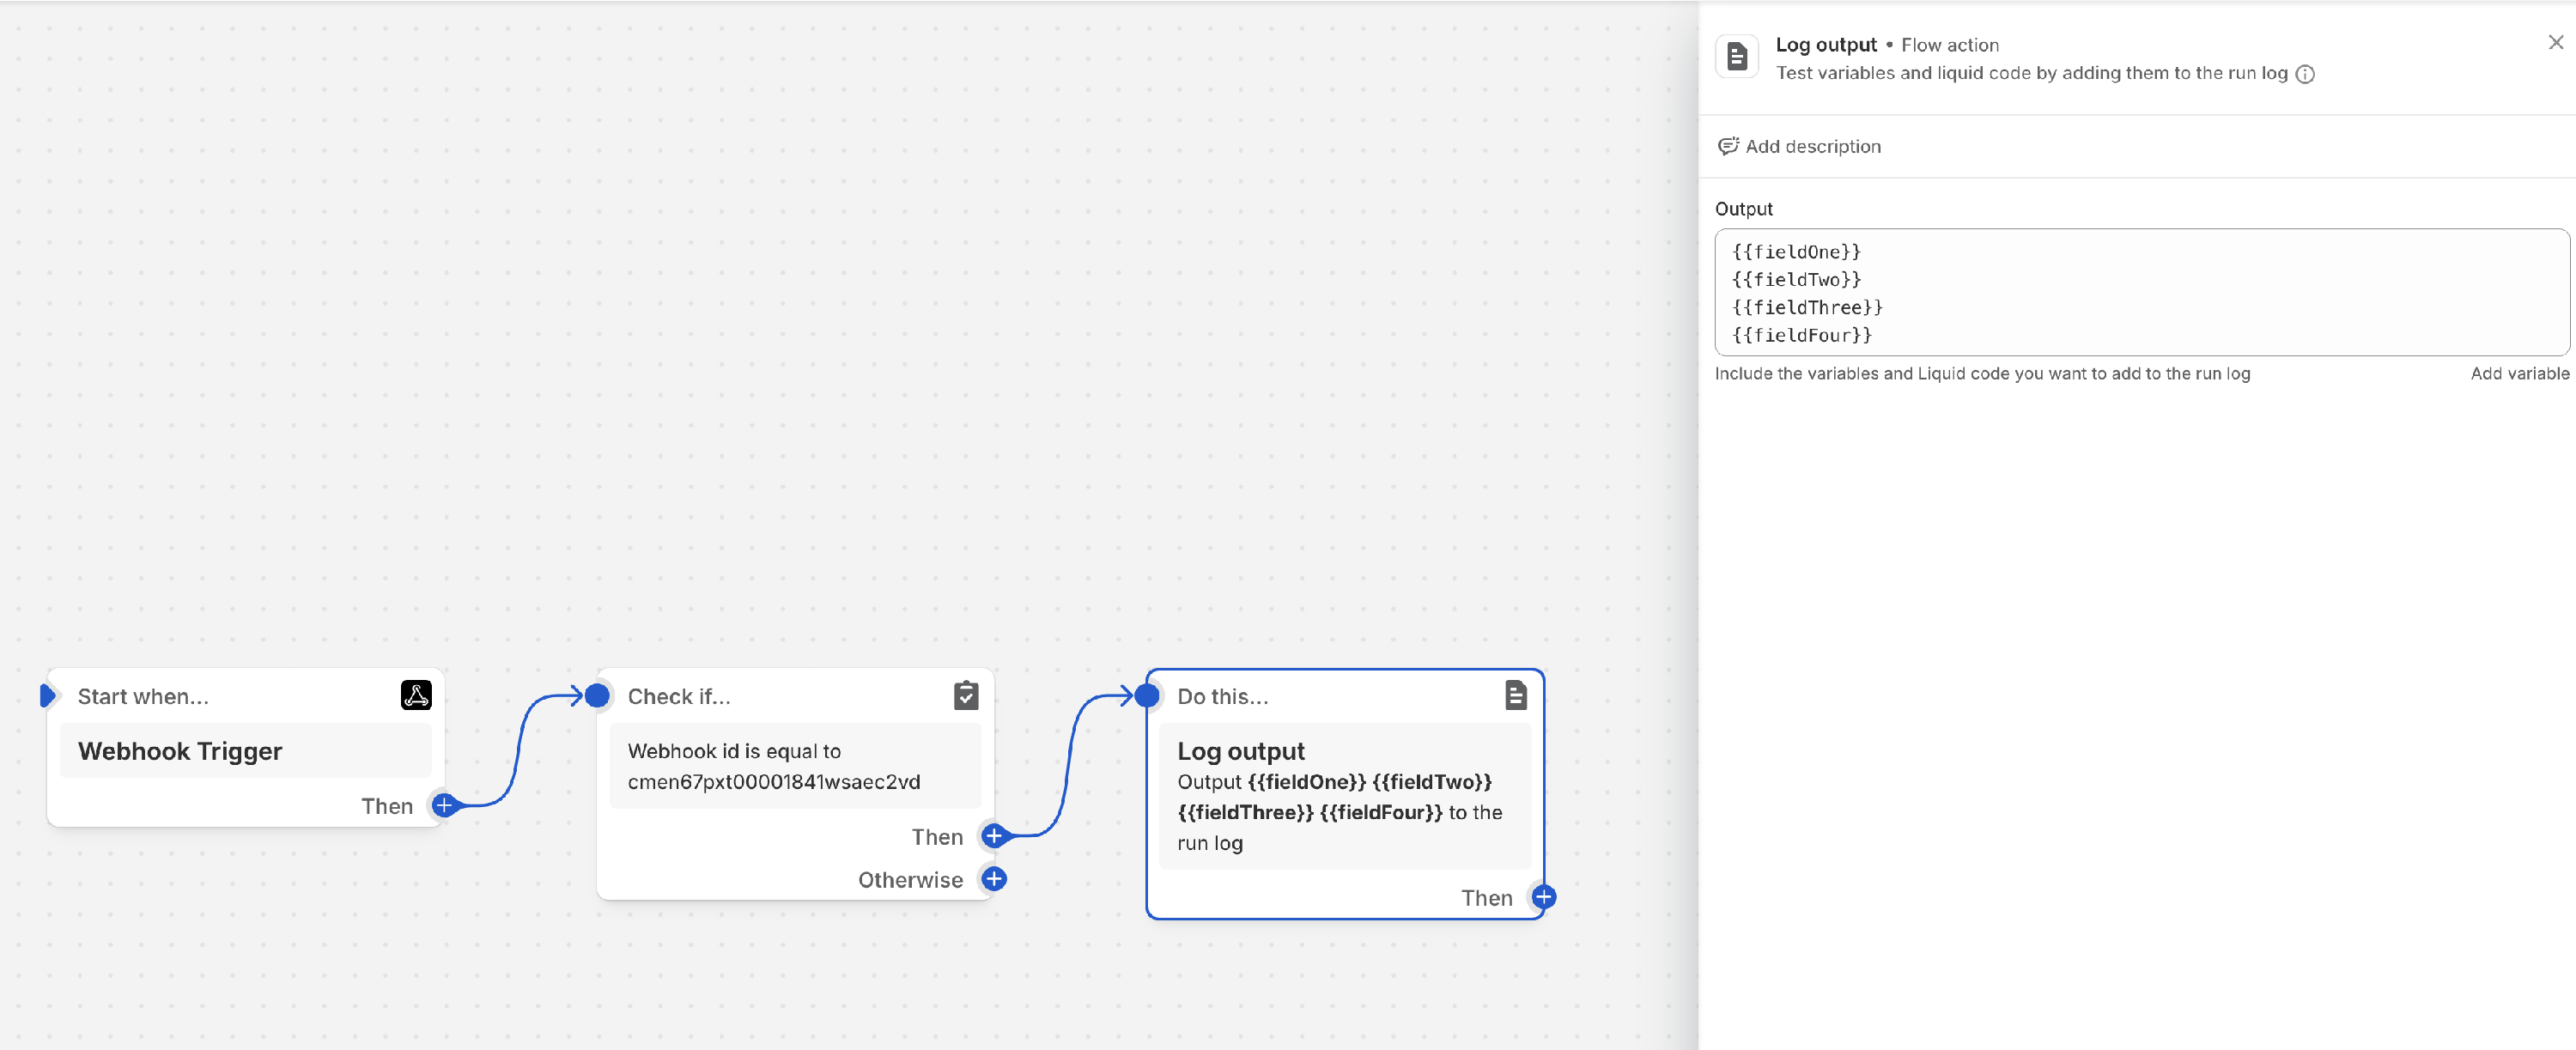The image size is (2576, 1050).
Task: Click the Then label on Webhook Trigger card
Action: (x=387, y=806)
